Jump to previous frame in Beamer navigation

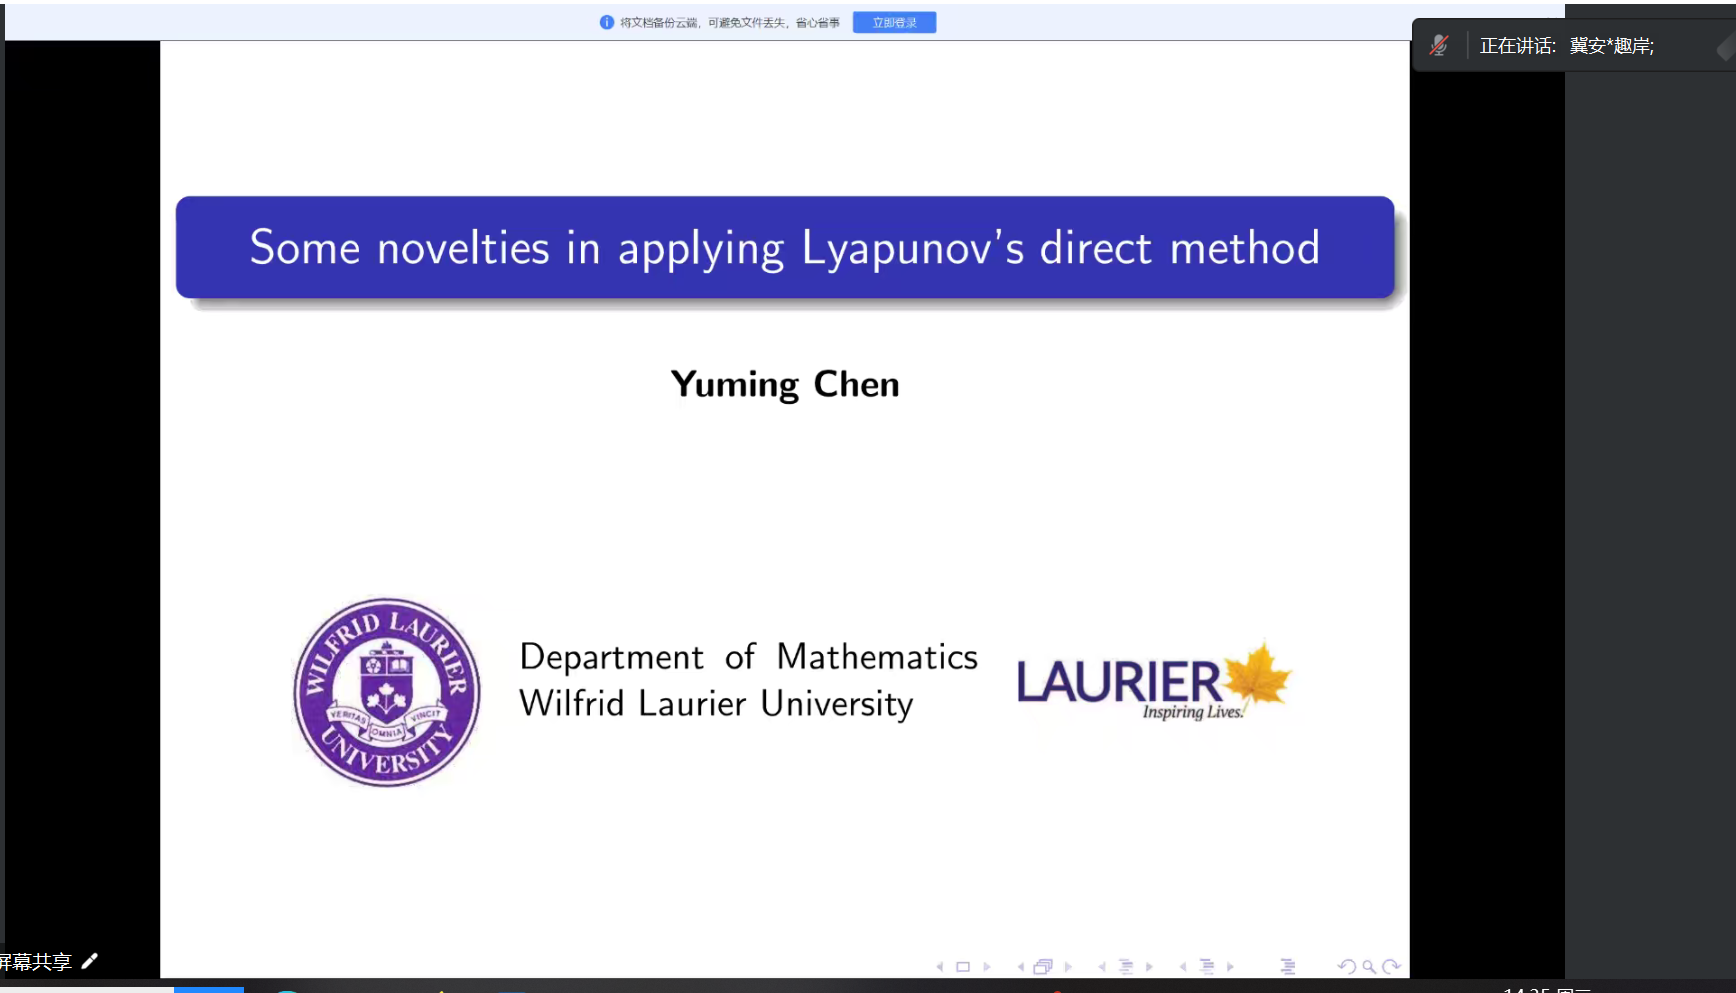(x=1021, y=967)
